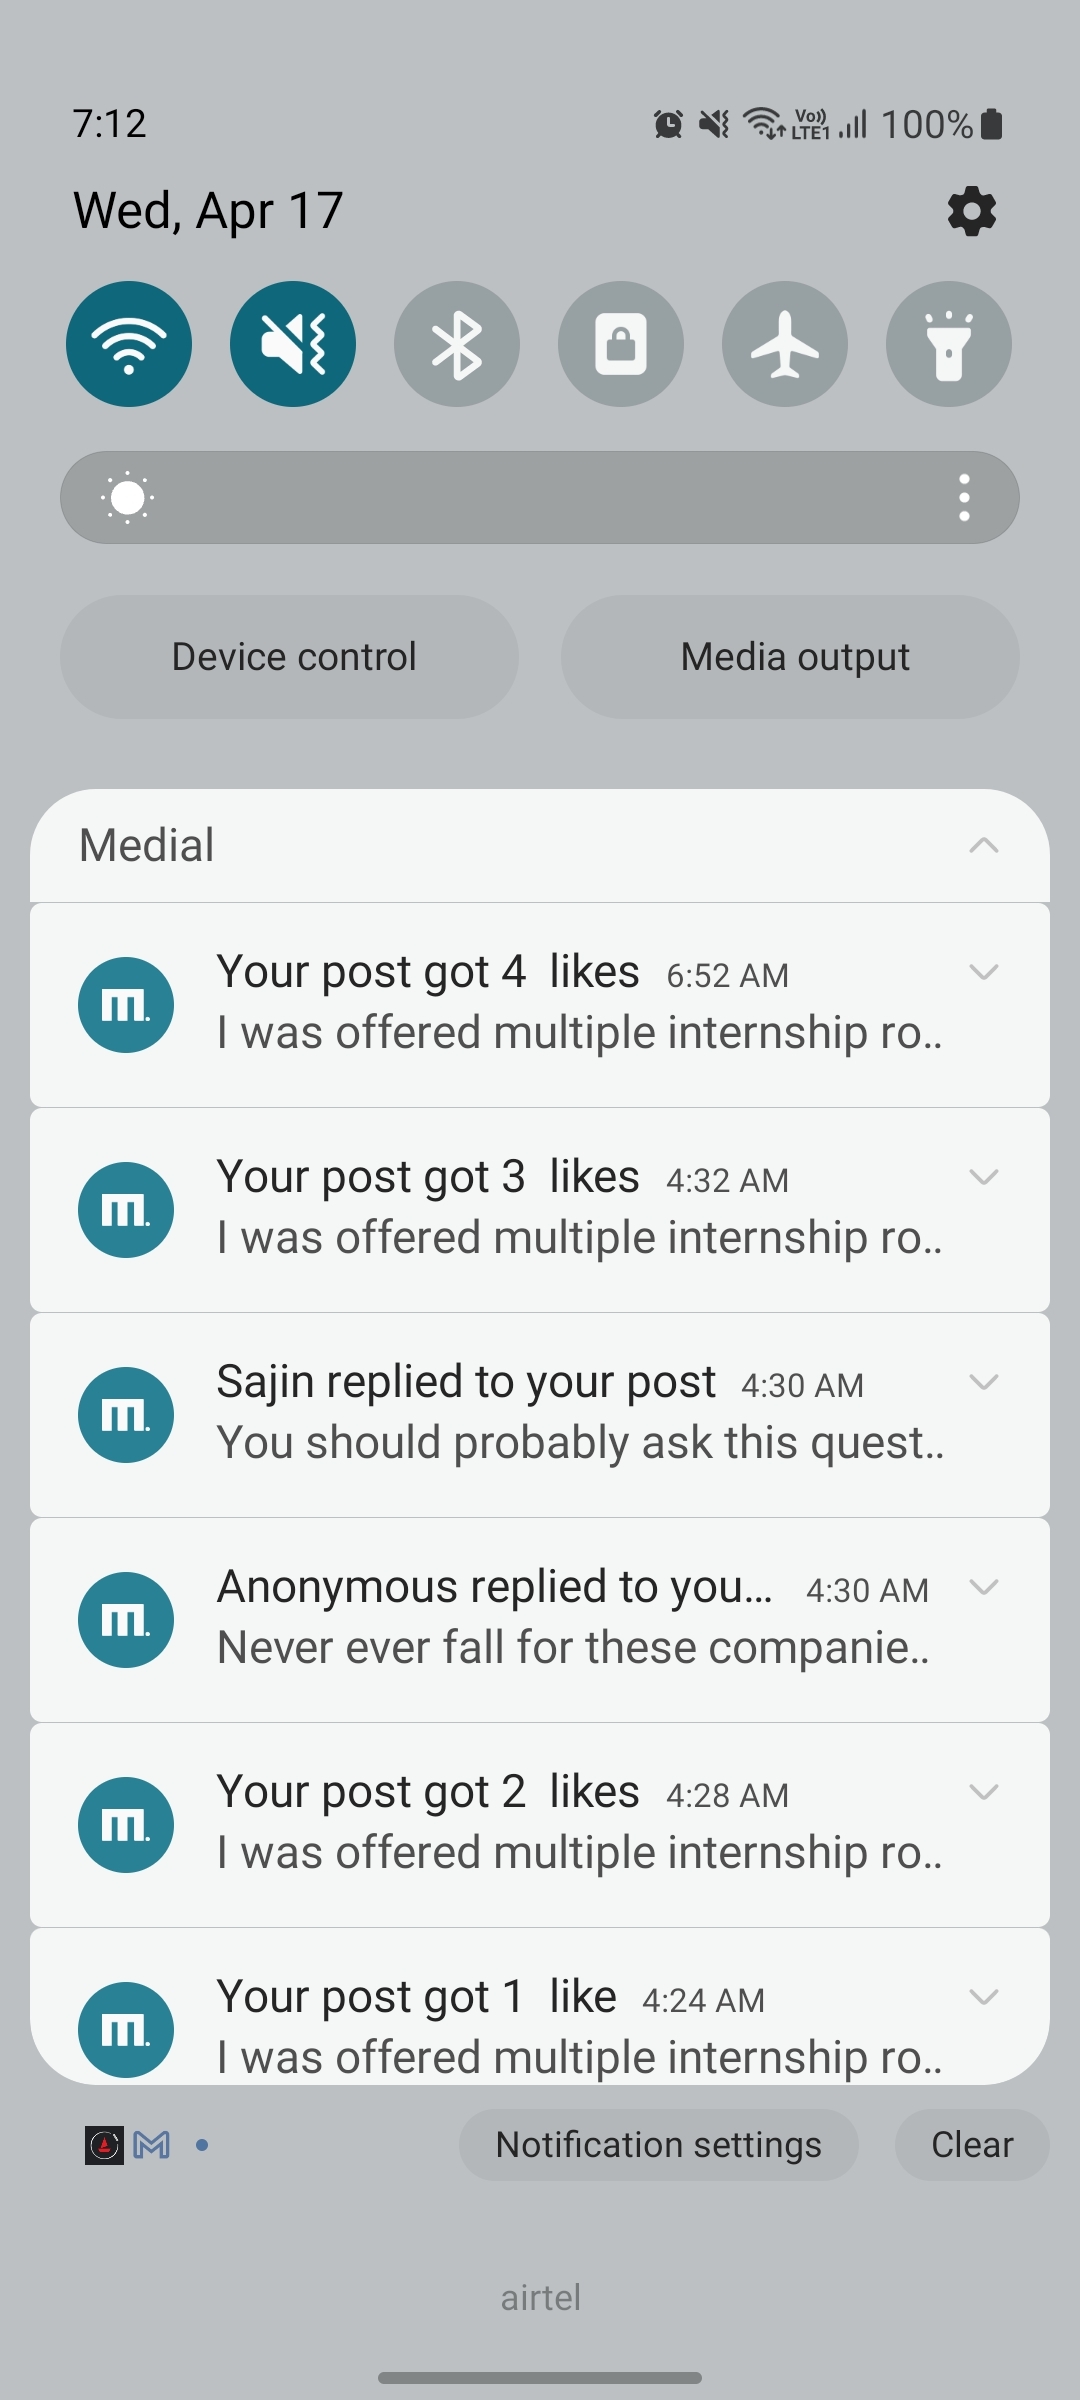Enable Airplane mode
The width and height of the screenshot is (1080, 2400).
[x=785, y=344]
